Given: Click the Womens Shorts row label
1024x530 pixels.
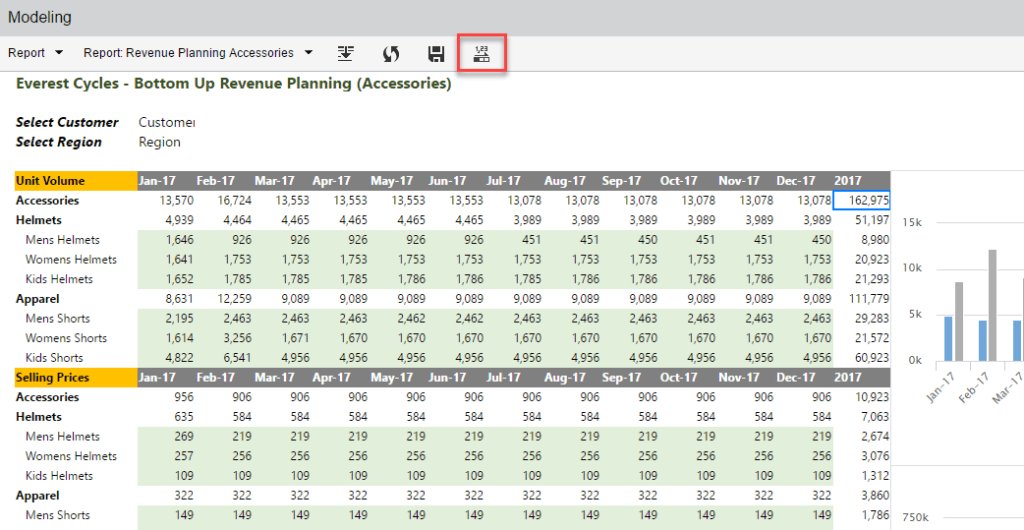Looking at the screenshot, I should click(x=66, y=338).
